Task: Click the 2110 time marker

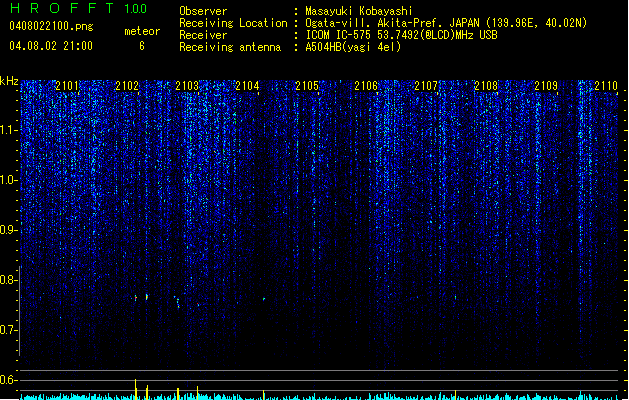Action: (606, 86)
